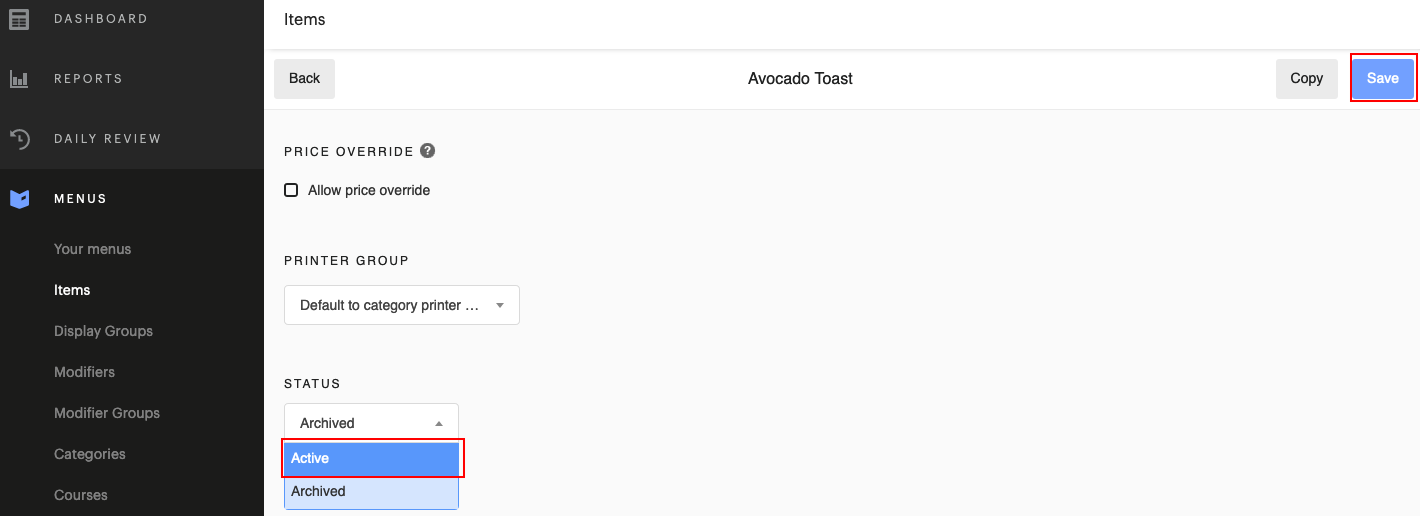Select Active from the status list

point(371,458)
